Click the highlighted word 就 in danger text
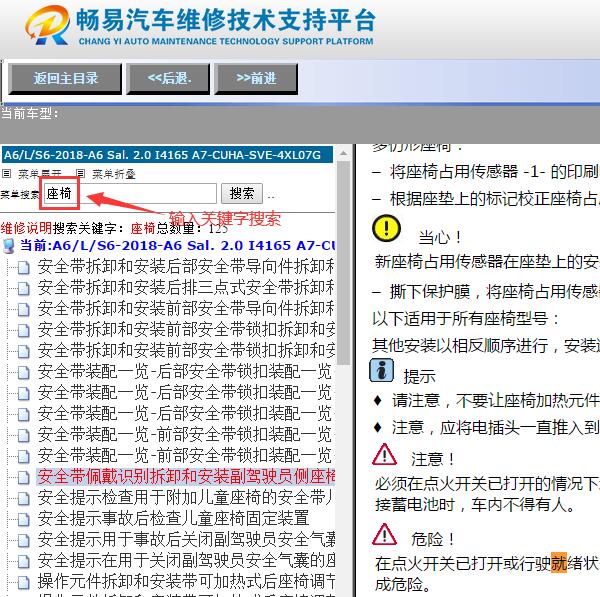The height and width of the screenshot is (597, 600). (559, 563)
